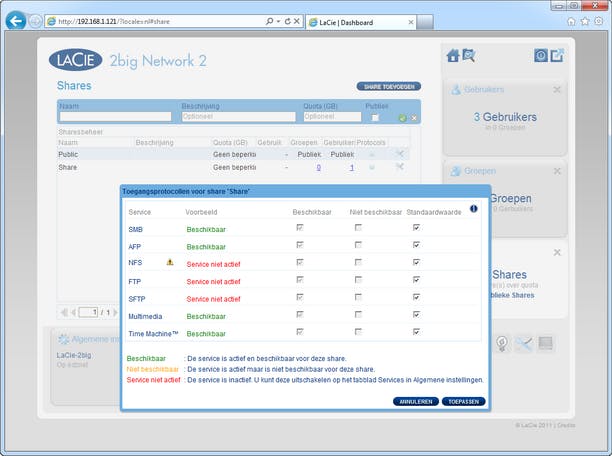This screenshot has width=612, height=456.
Task: Close the Groepen widget
Action: click(x=557, y=171)
